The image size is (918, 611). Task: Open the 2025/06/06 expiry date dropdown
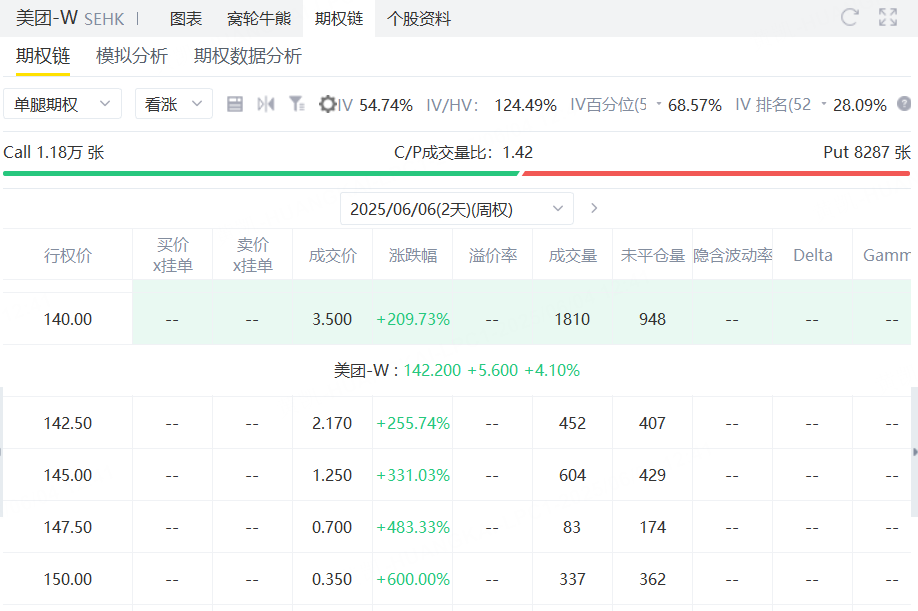tap(457, 209)
